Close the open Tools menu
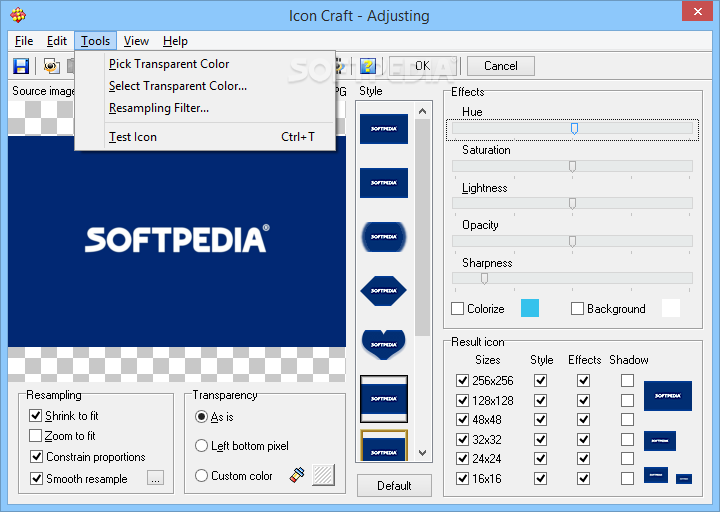The image size is (720, 512). (x=96, y=41)
